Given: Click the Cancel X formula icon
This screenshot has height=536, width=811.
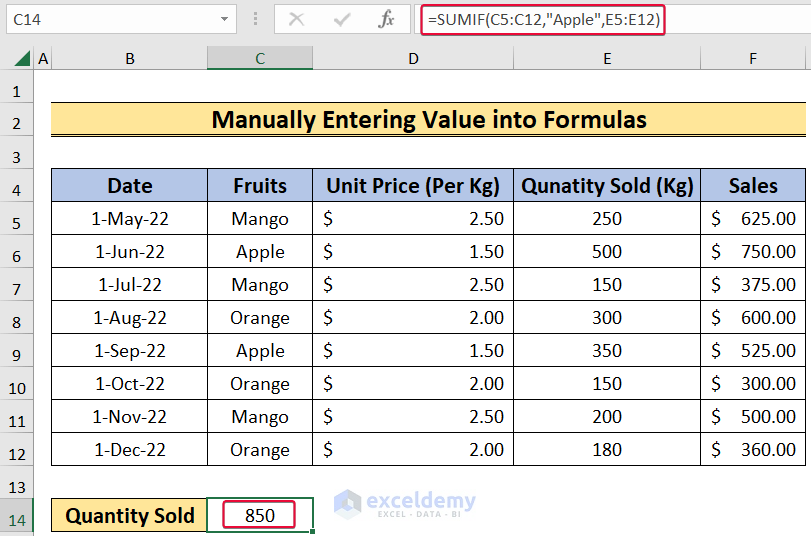Looking at the screenshot, I should pos(297,19).
